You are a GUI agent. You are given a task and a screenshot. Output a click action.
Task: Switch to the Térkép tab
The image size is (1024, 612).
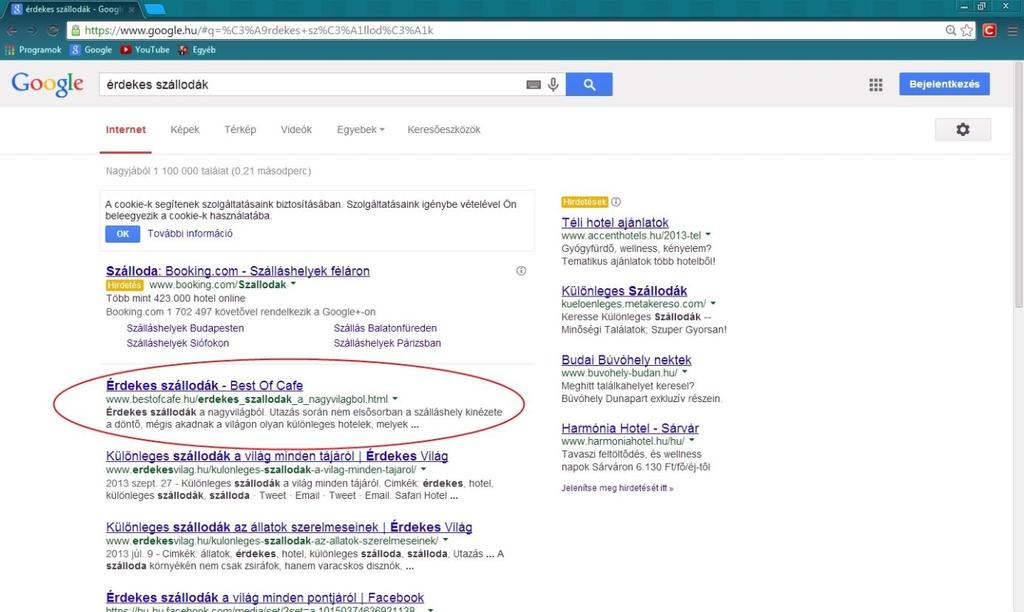tap(240, 129)
